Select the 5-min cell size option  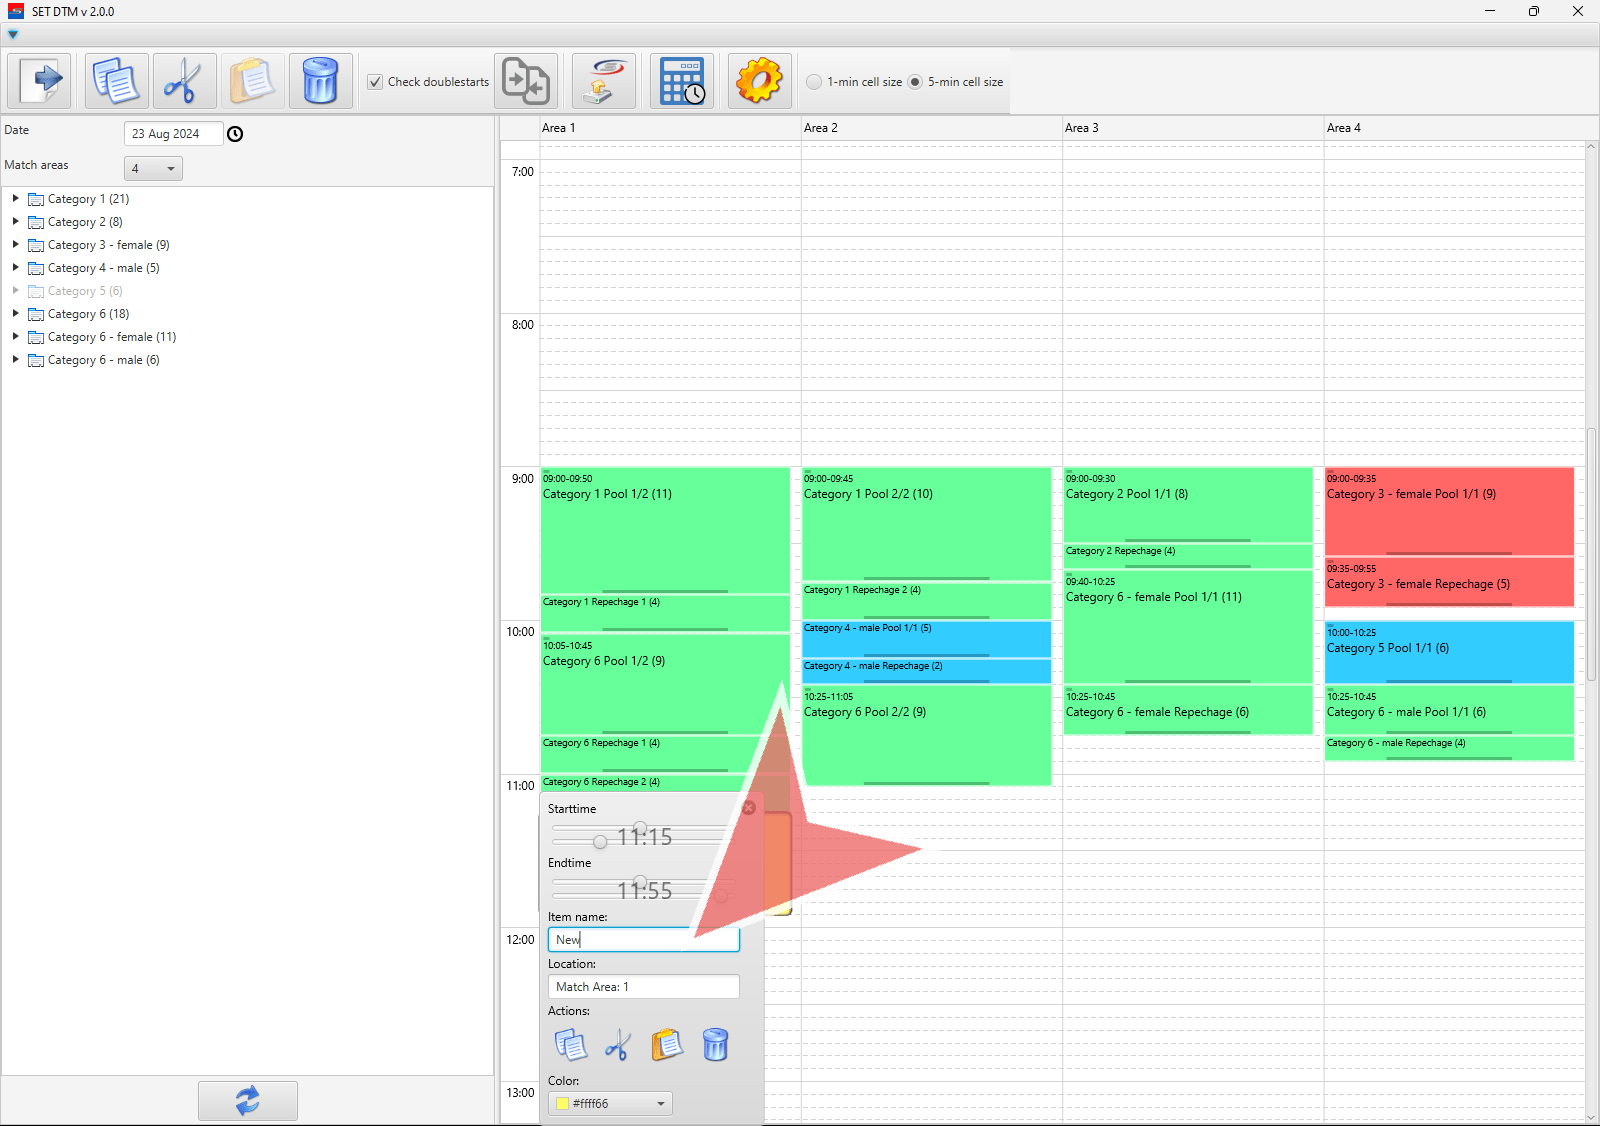pyautogui.click(x=915, y=82)
